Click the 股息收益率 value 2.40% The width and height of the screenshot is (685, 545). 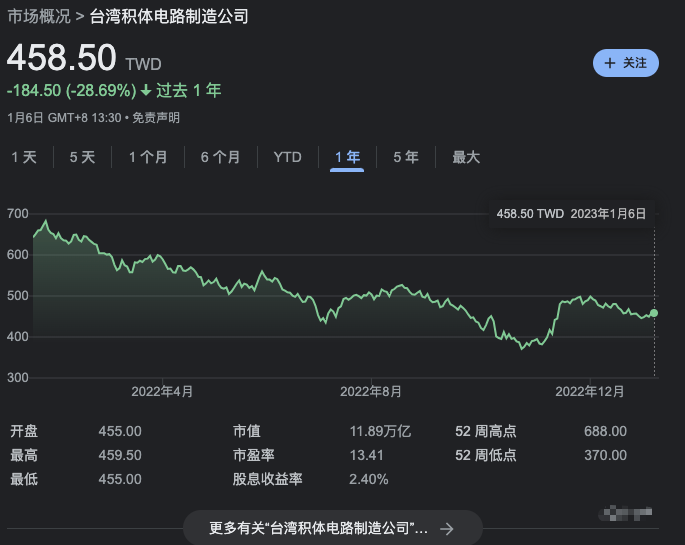point(369,479)
